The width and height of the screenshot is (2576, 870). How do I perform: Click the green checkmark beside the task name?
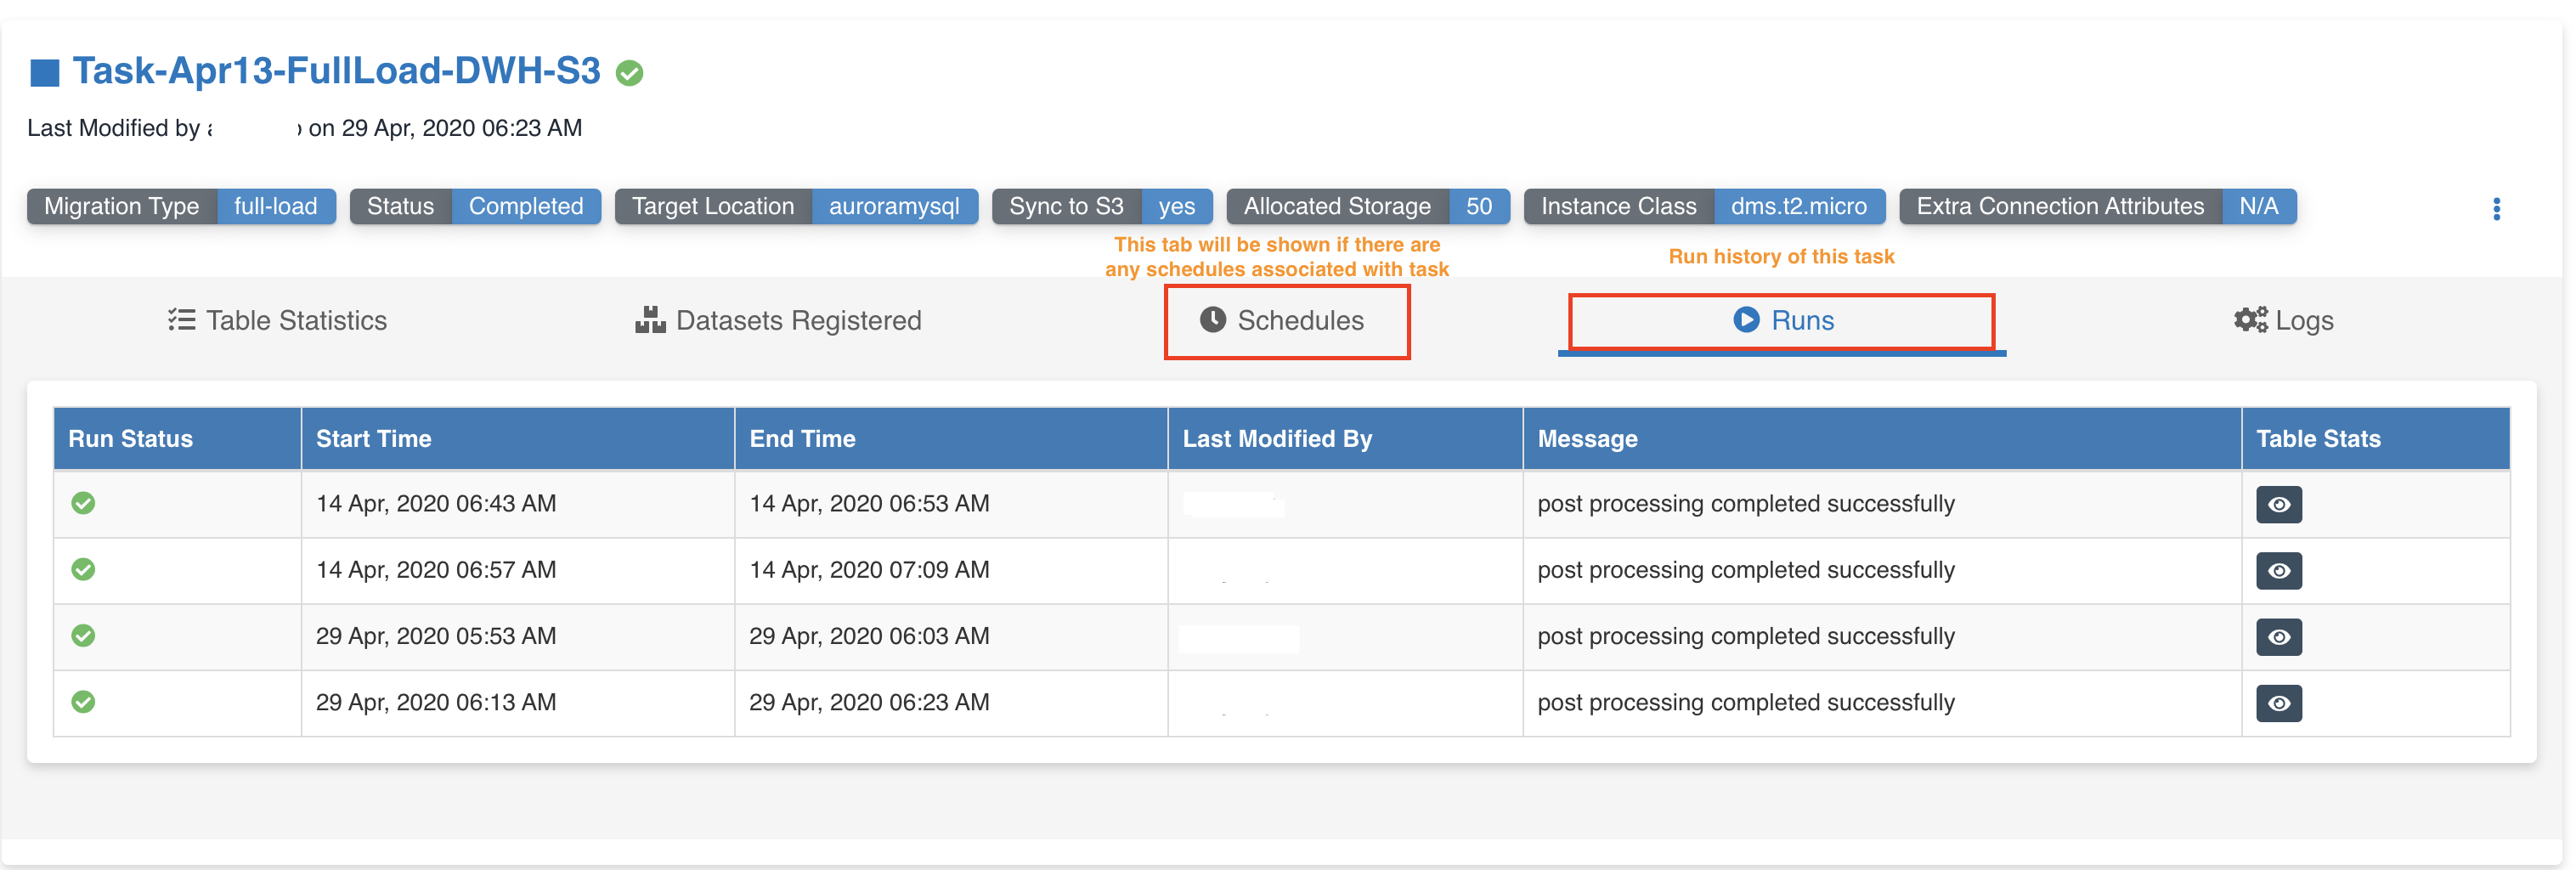pyautogui.click(x=630, y=72)
